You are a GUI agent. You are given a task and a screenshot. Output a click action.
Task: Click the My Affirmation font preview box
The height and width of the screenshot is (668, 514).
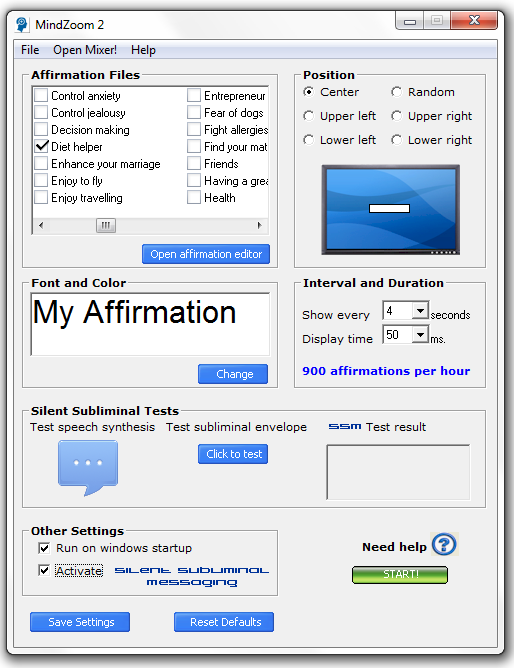[150, 324]
